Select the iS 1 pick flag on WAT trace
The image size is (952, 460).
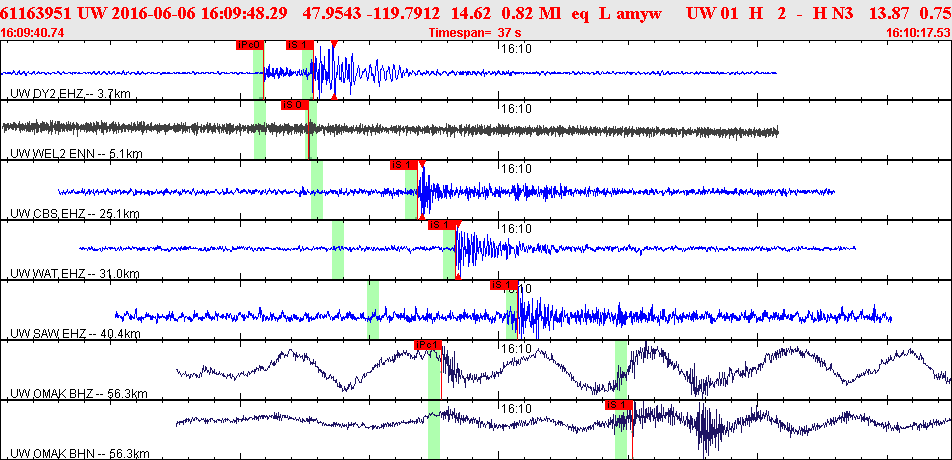click(x=441, y=225)
